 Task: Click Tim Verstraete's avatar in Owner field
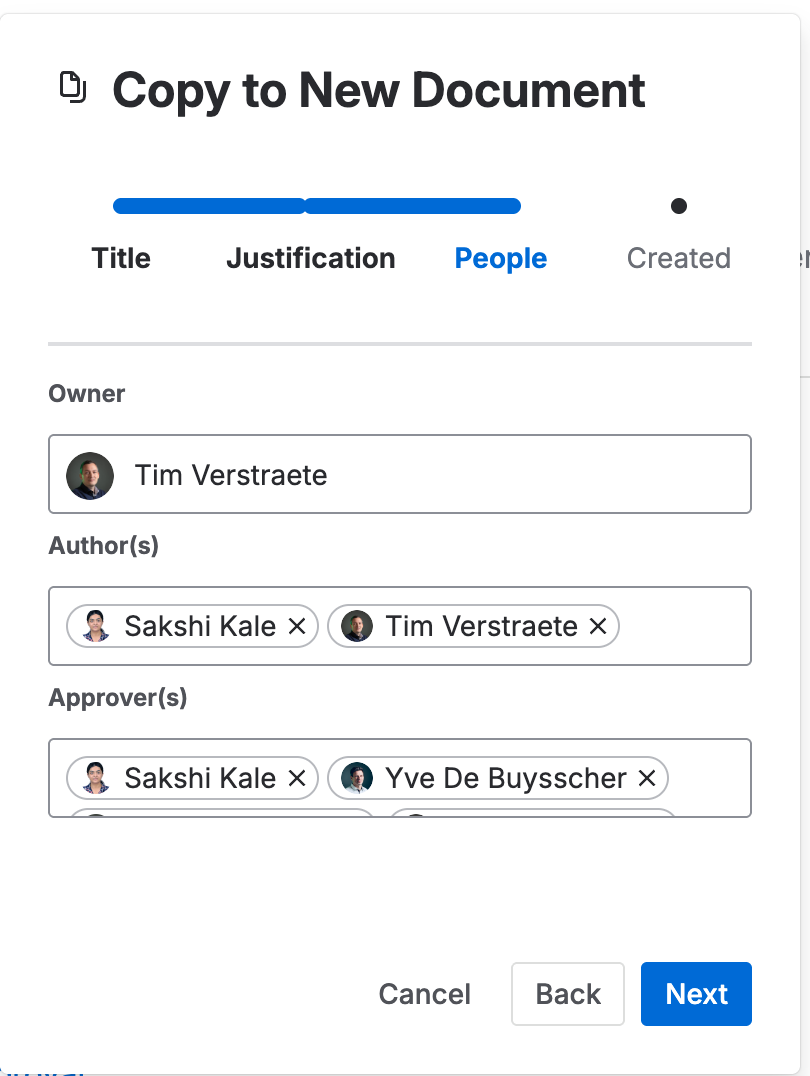pyautogui.click(x=90, y=475)
